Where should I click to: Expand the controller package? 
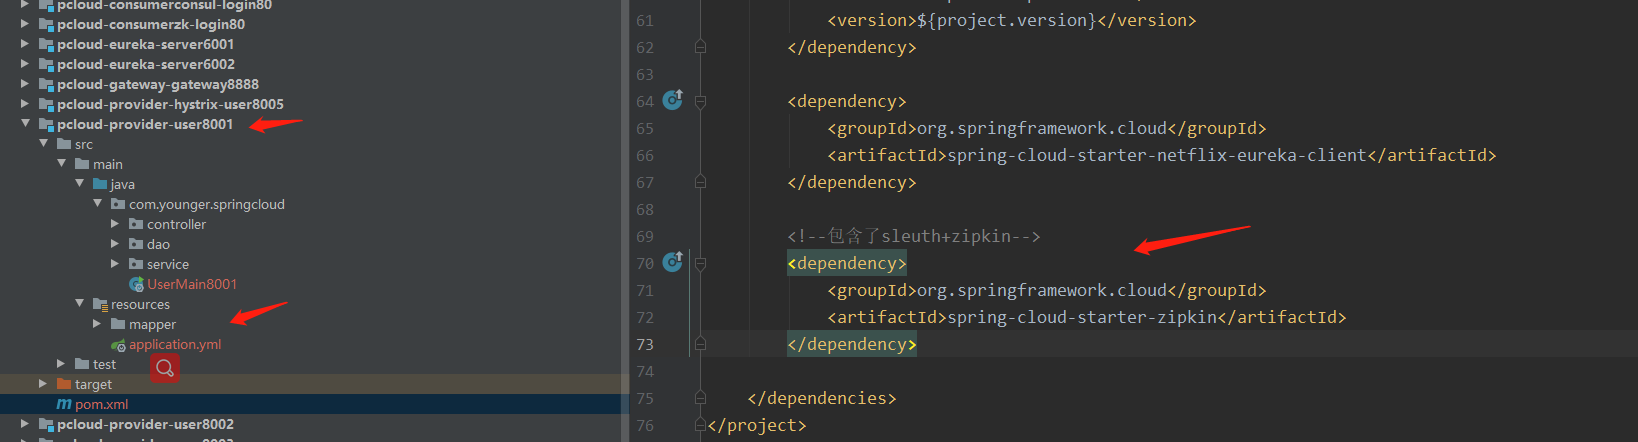(115, 224)
